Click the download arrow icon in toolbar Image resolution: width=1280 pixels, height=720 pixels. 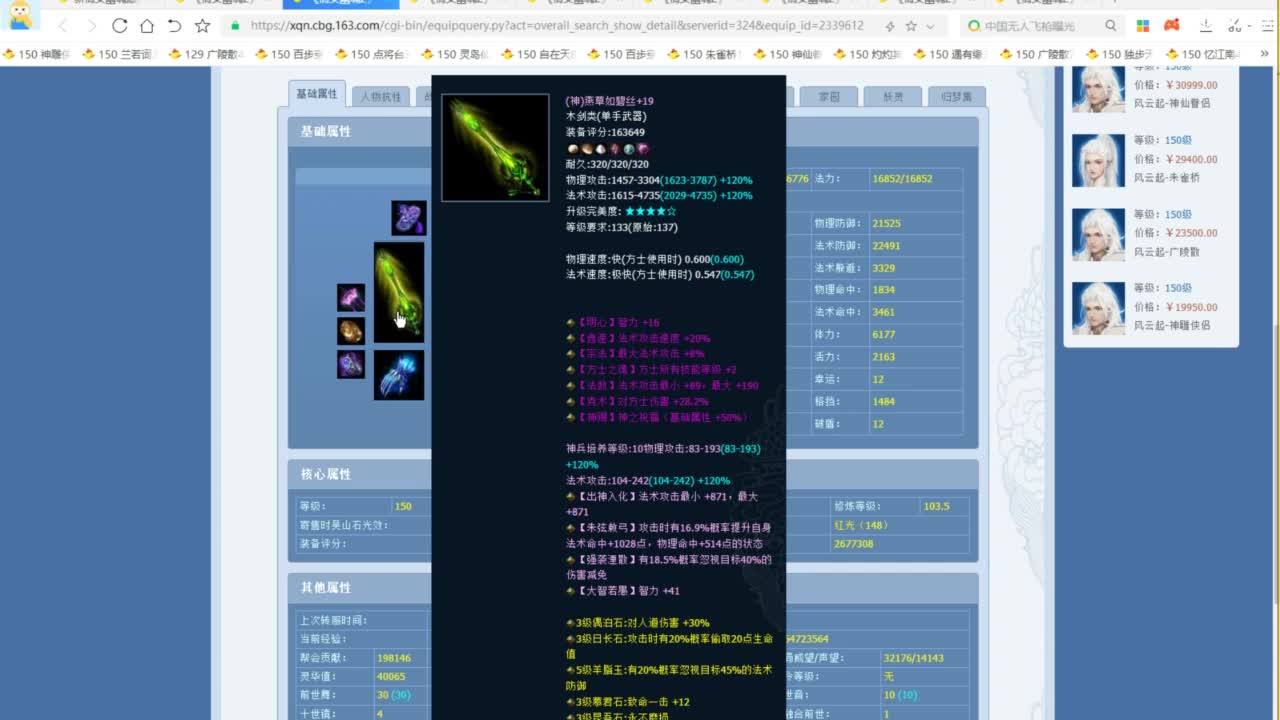(1207, 26)
